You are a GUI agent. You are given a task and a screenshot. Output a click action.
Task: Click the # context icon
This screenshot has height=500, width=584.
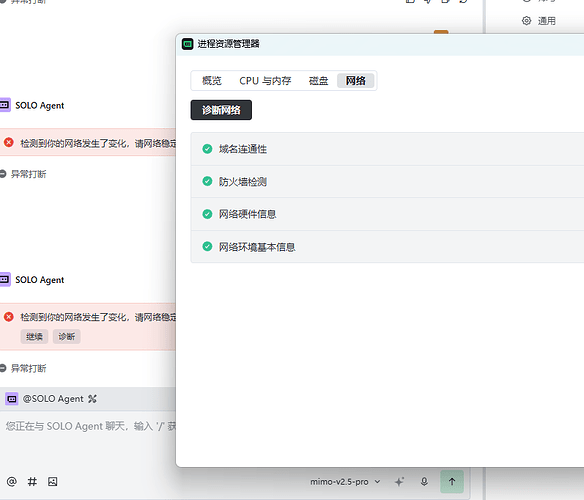tap(32, 482)
